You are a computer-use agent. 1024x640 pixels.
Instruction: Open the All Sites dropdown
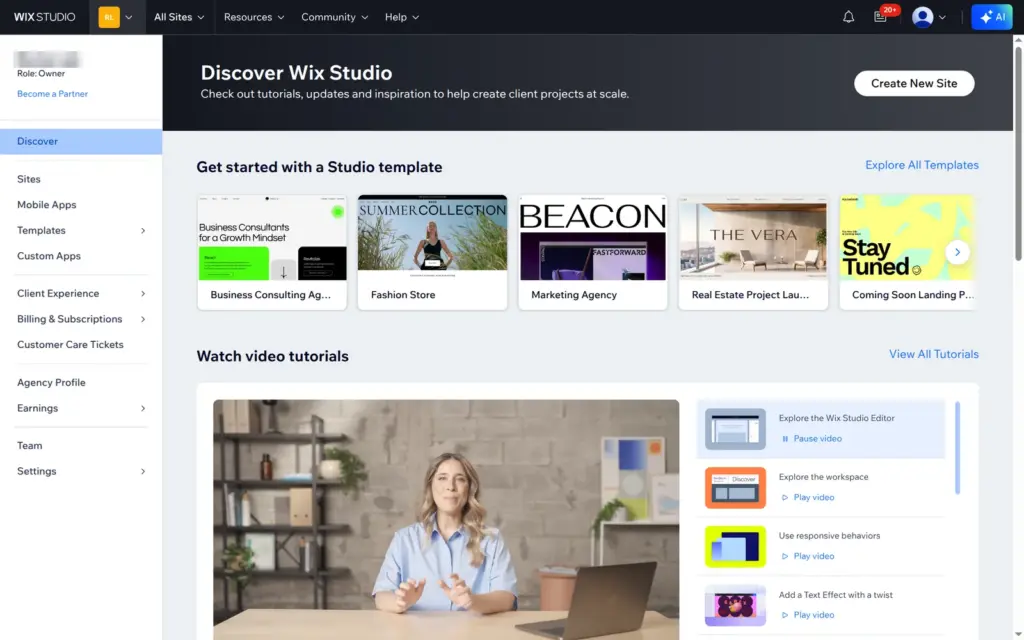coord(179,17)
